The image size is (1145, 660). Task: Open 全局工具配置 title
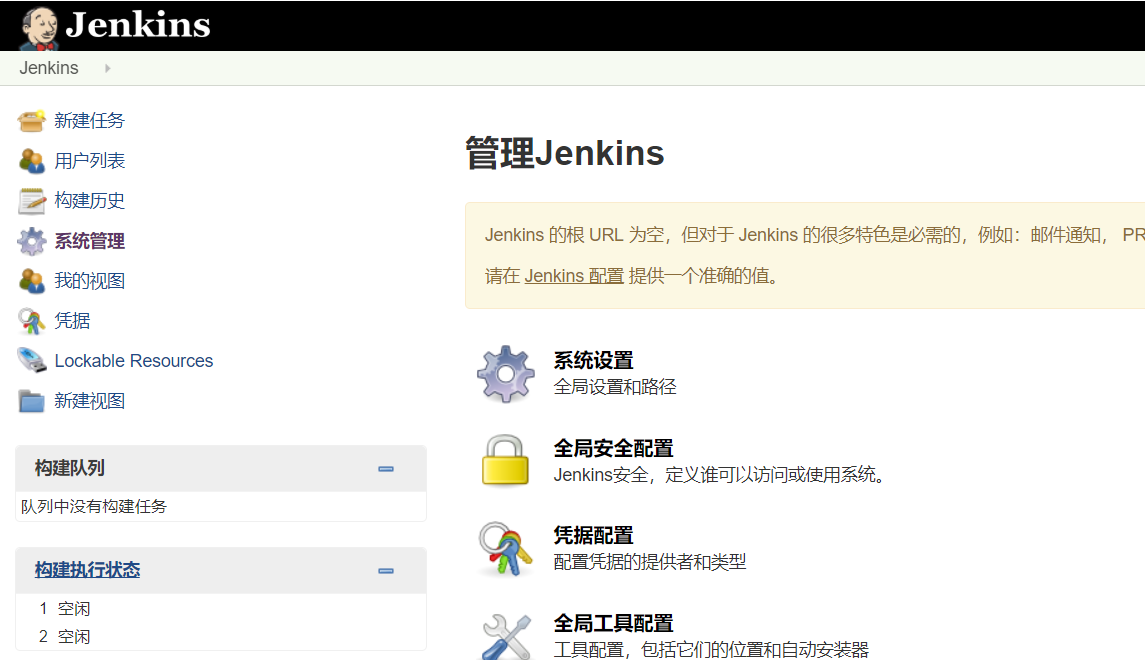(x=613, y=623)
